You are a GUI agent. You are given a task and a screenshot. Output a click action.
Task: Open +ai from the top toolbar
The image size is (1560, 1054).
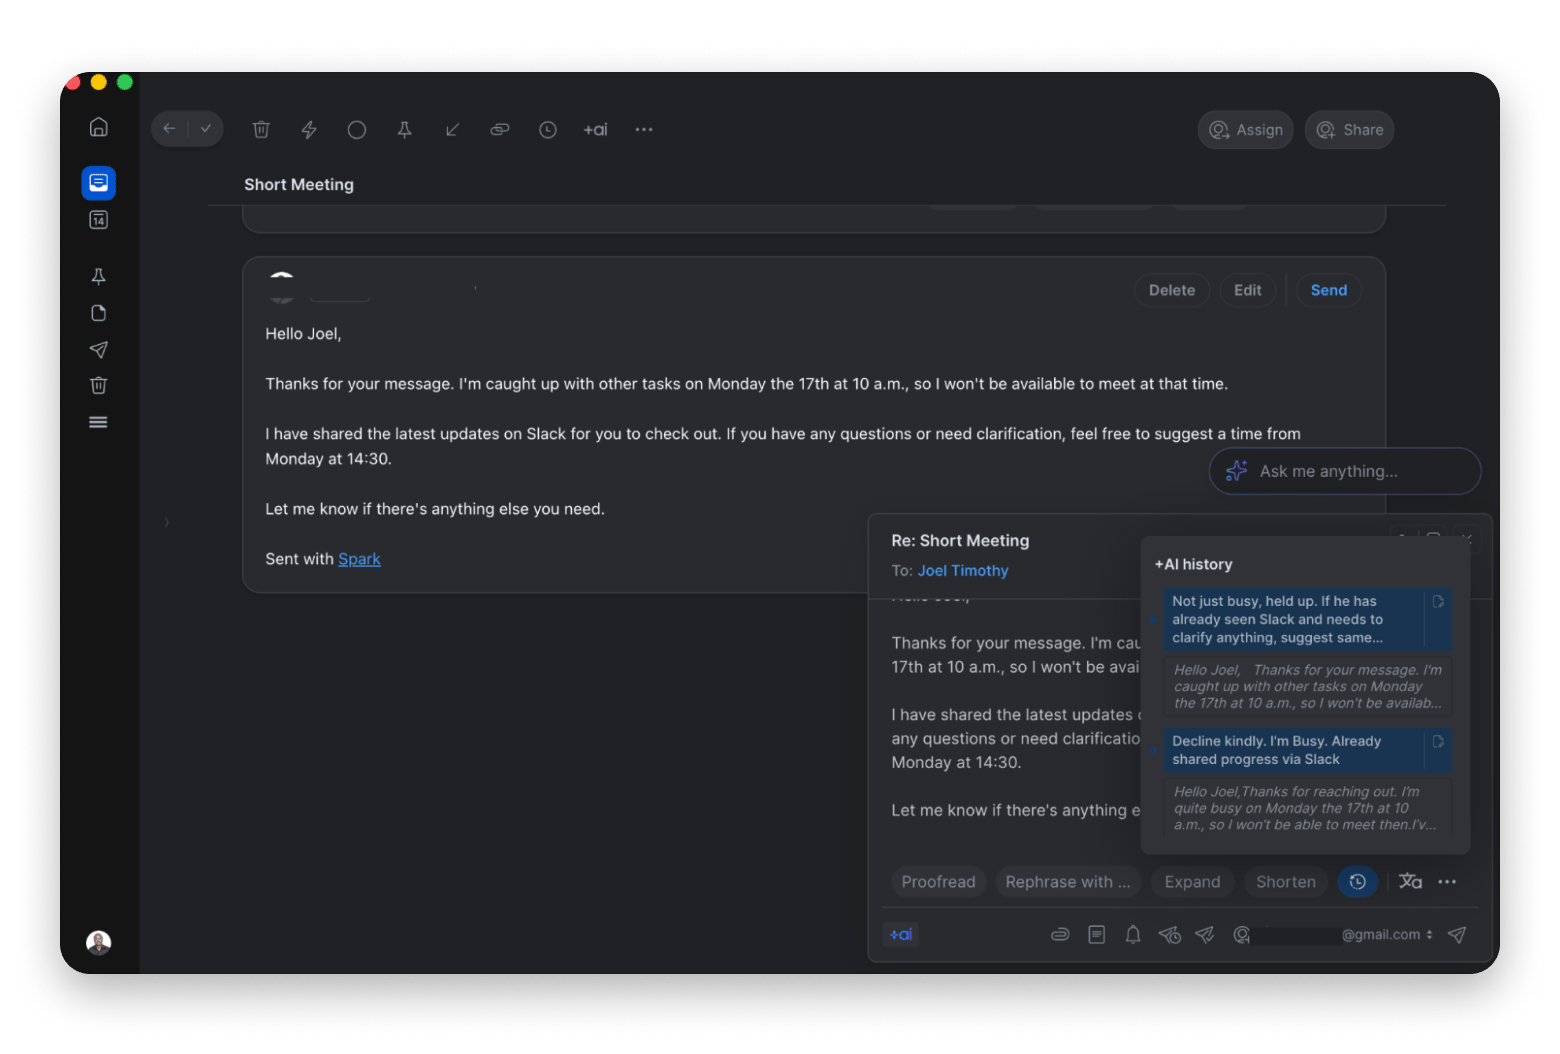(x=596, y=130)
